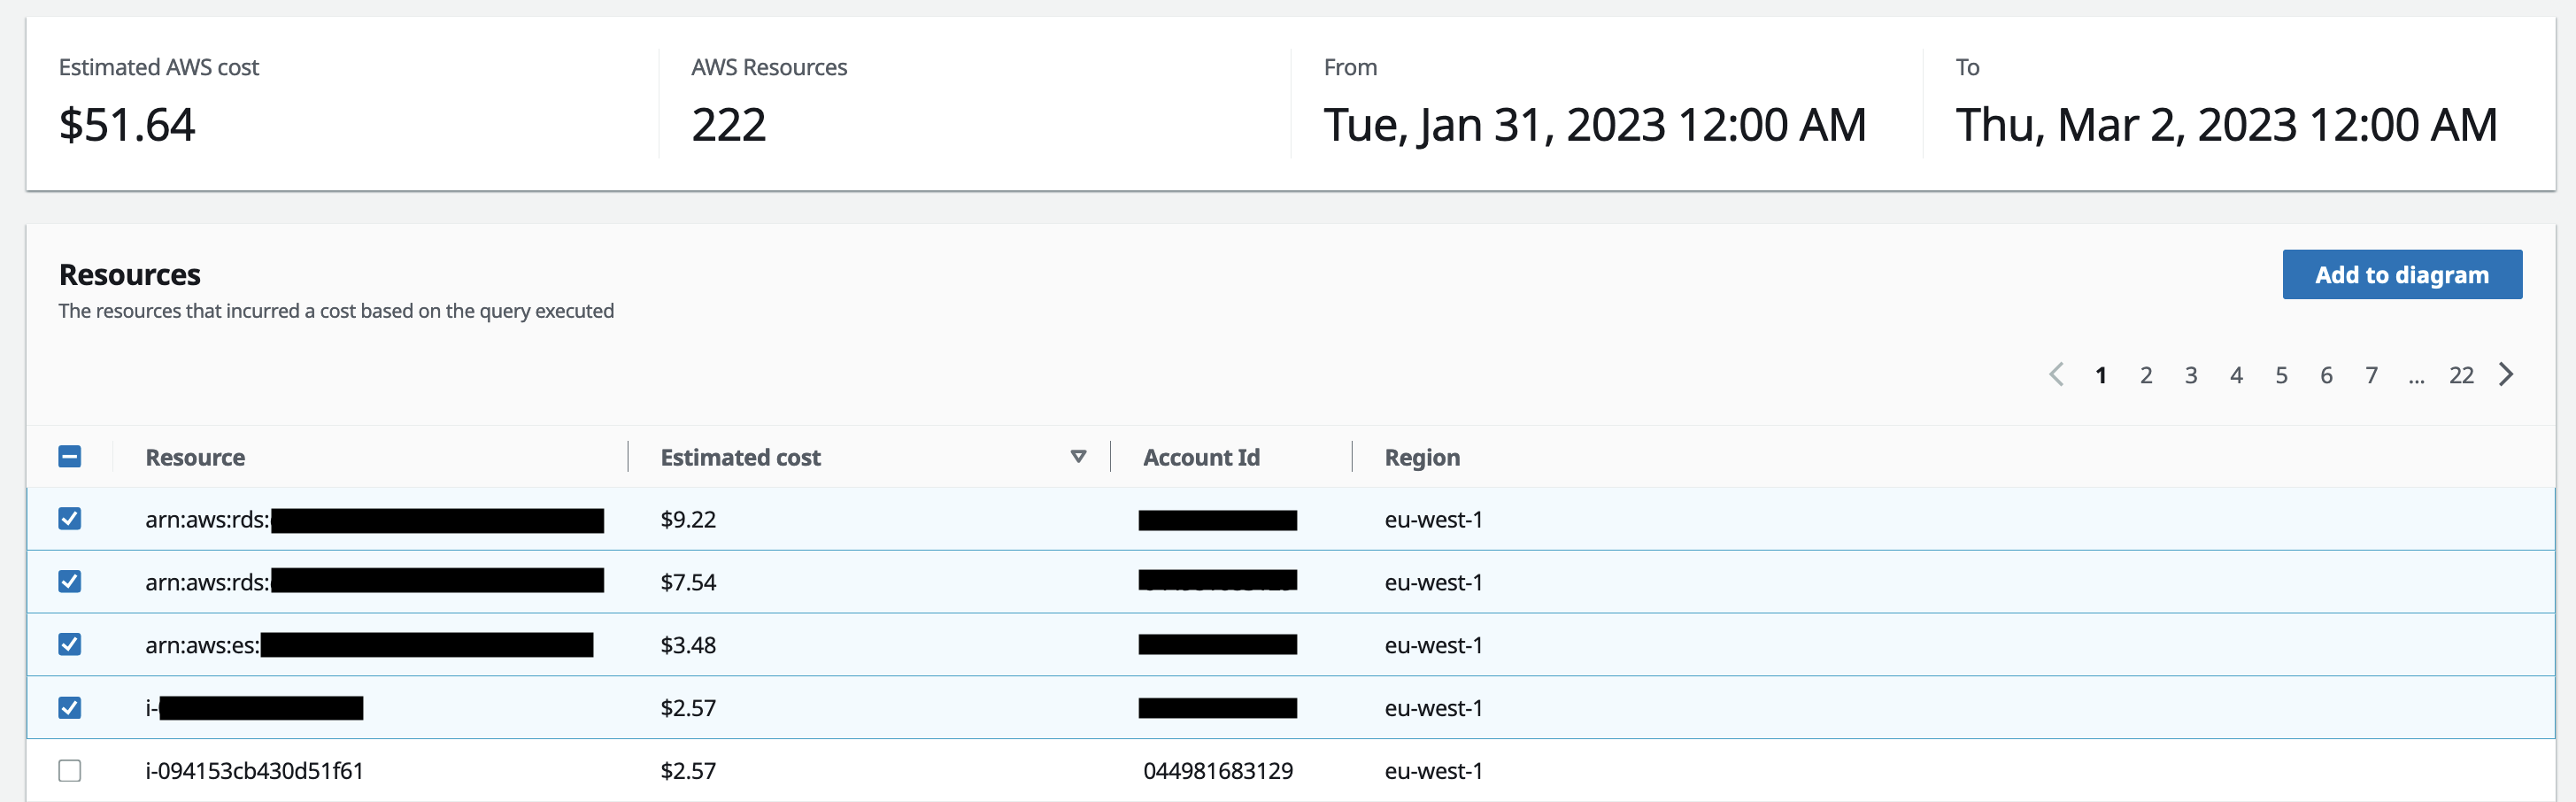
Task: Open page 5 of the resources list
Action: (x=2281, y=374)
